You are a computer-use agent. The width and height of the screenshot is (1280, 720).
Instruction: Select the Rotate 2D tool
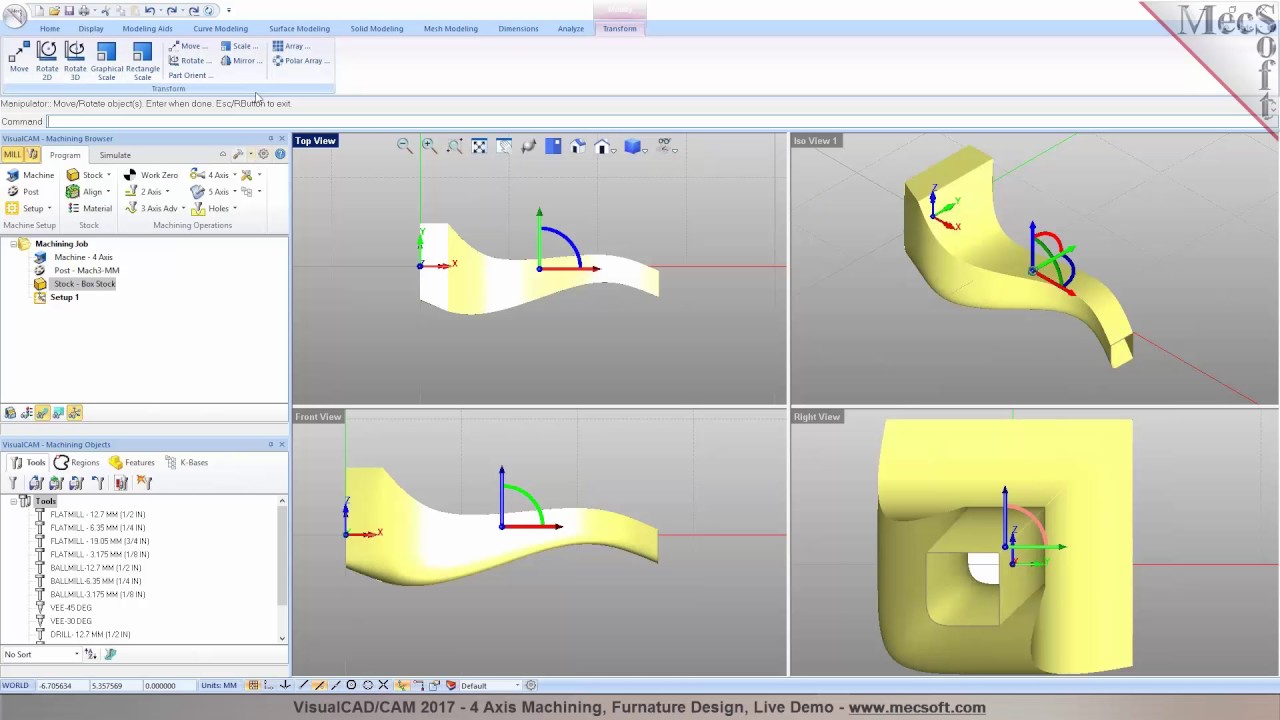pos(47,60)
